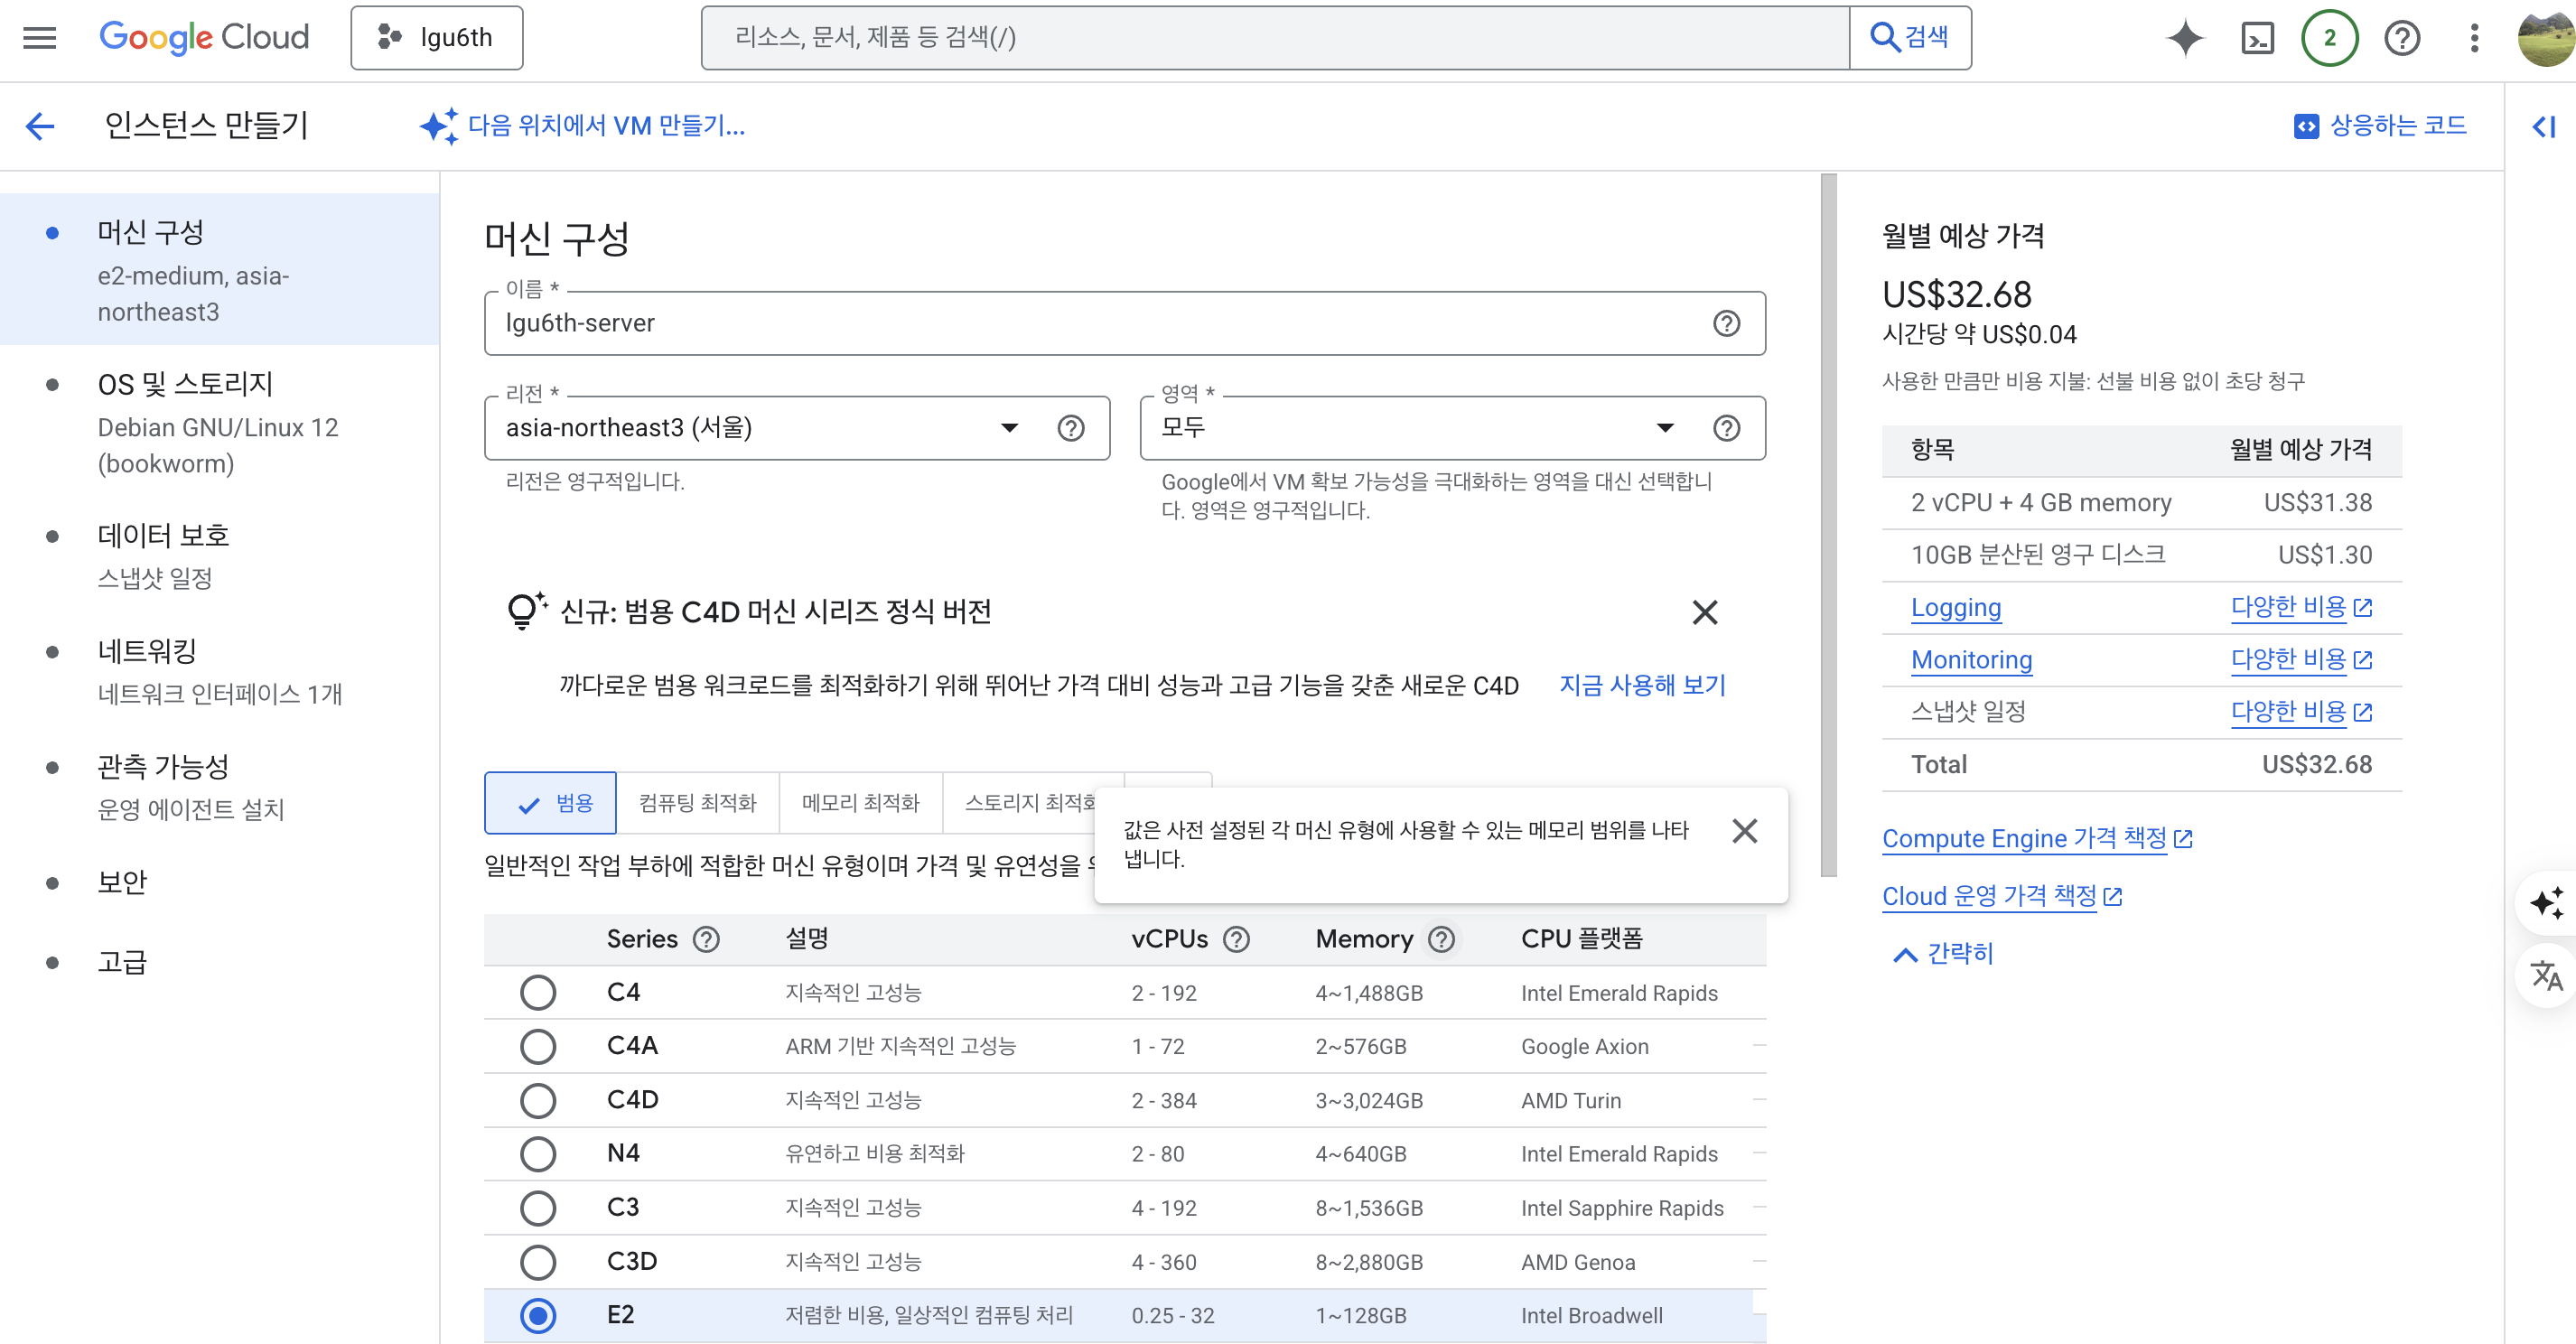Open OS 및 스토리지 section
This screenshot has width=2576, height=1344.
coord(220,422)
